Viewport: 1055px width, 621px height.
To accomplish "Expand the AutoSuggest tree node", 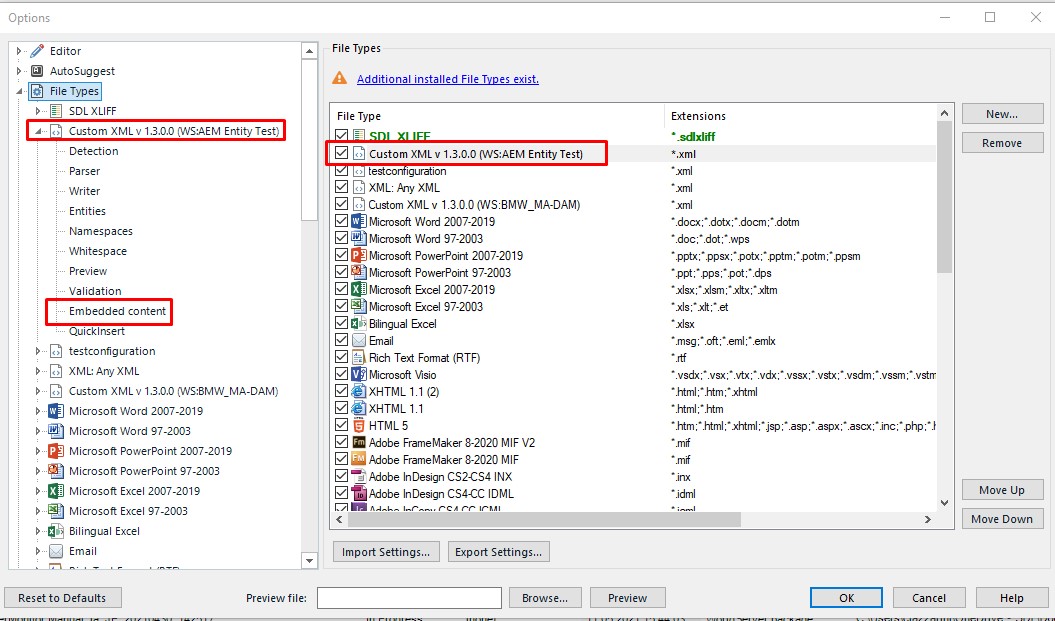I will pyautogui.click(x=19, y=71).
